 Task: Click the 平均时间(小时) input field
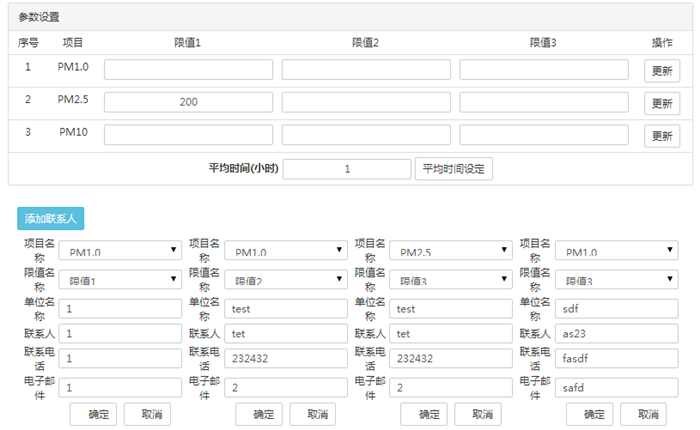pos(346,169)
